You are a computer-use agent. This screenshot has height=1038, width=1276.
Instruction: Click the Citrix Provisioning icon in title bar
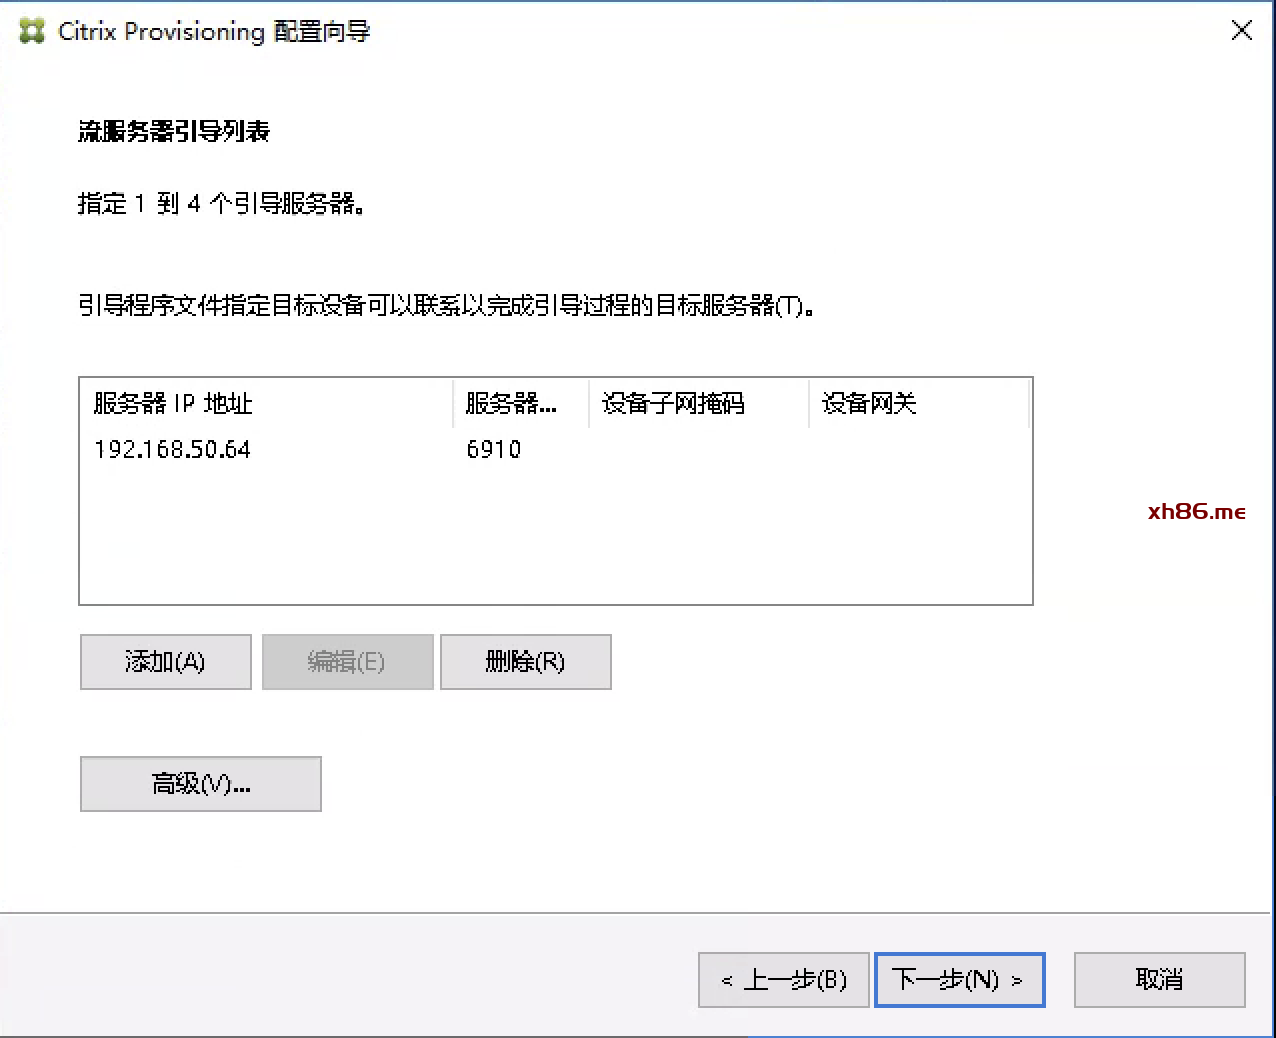[x=32, y=31]
